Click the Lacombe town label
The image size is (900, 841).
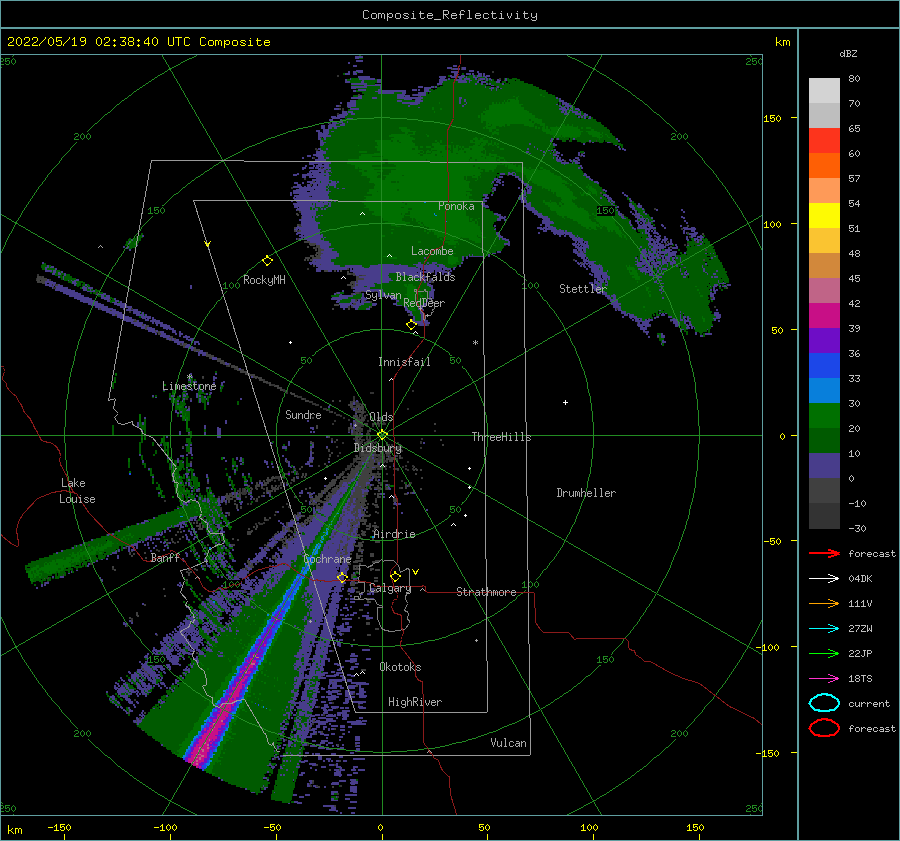(432, 251)
